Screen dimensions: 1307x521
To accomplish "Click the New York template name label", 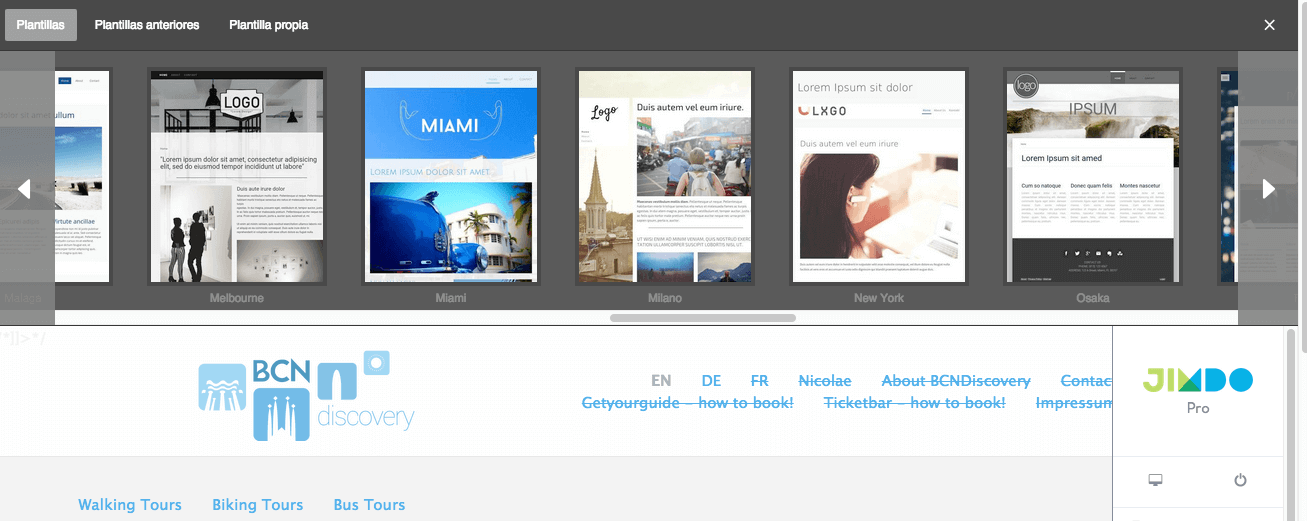I will [x=879, y=298].
